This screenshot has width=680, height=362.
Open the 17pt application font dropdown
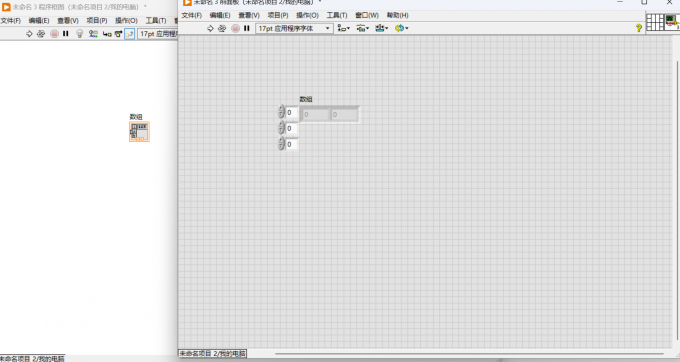(294, 28)
